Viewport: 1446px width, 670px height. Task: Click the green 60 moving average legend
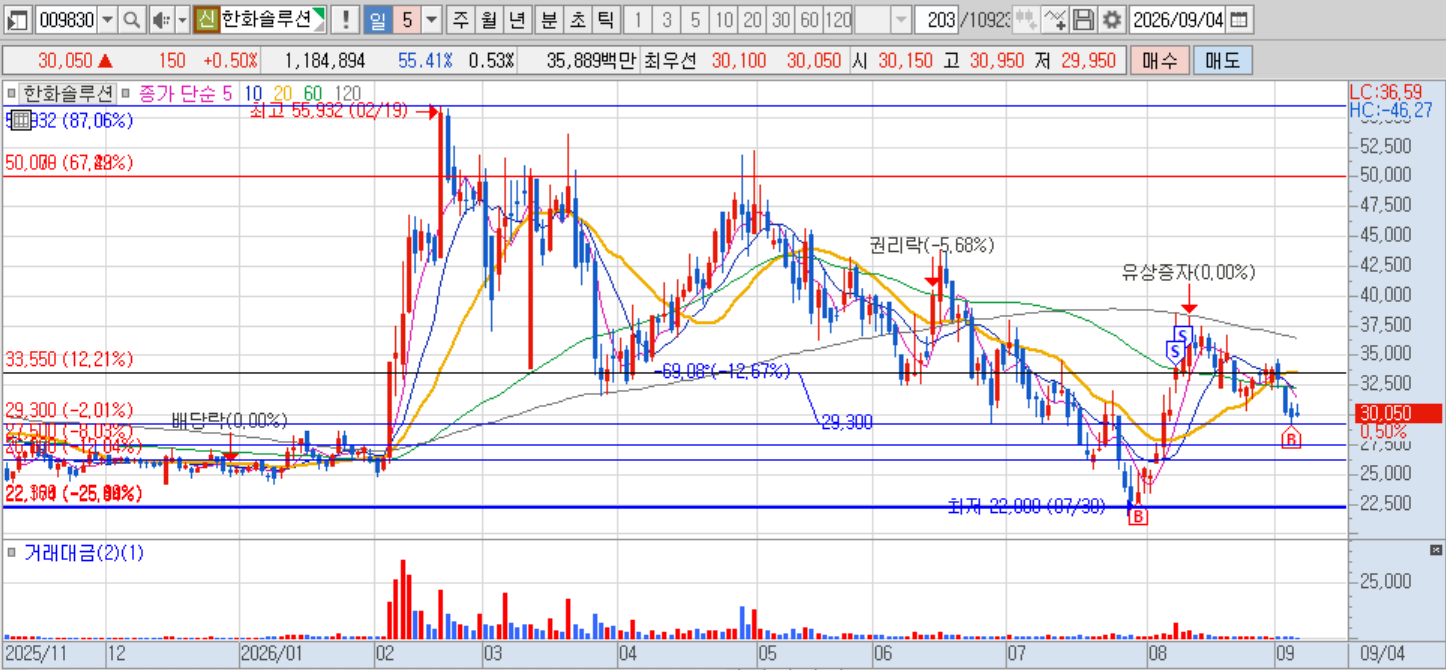coord(313,93)
